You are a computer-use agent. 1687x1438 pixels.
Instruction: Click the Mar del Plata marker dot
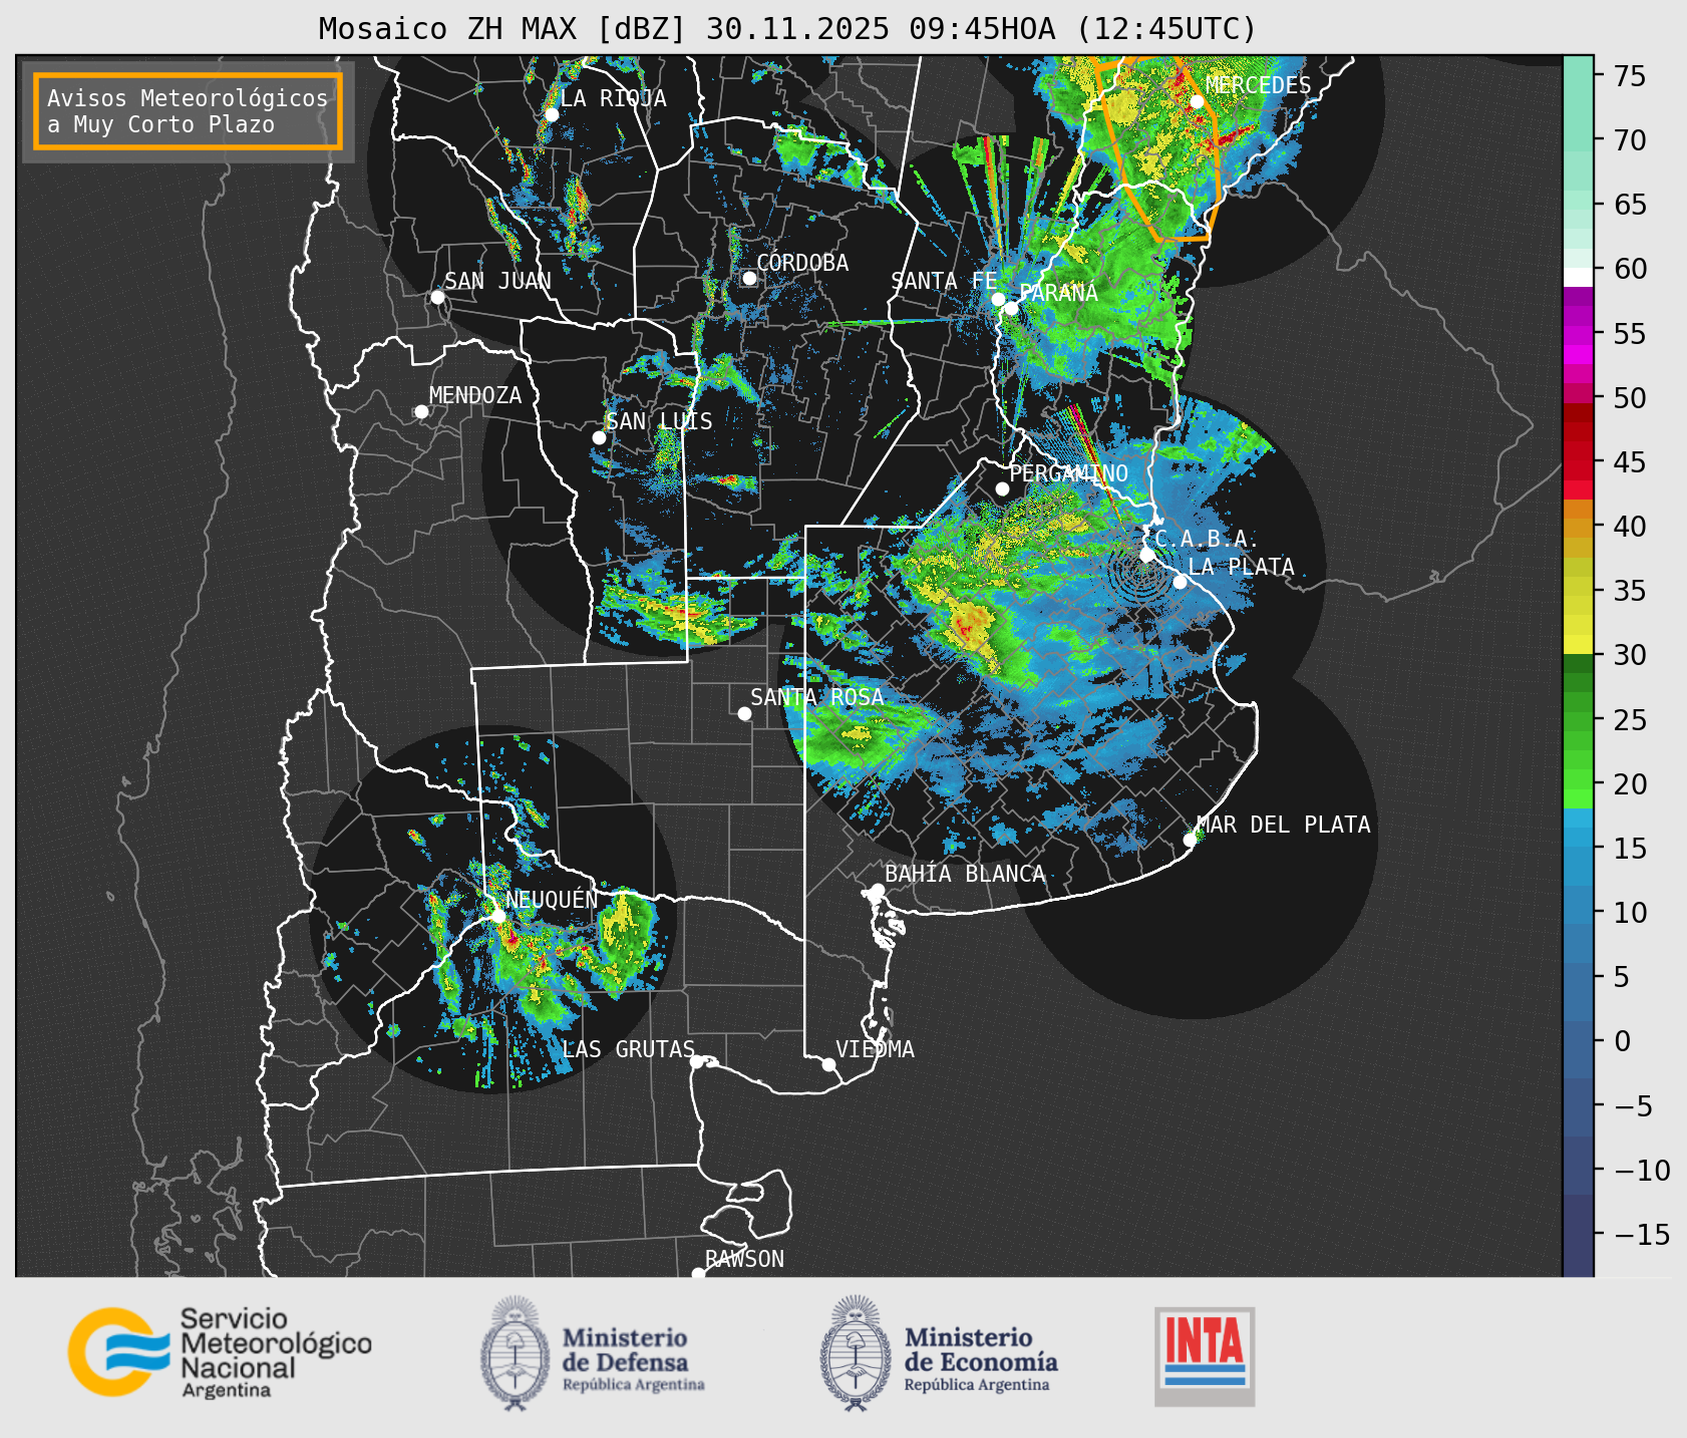(x=1189, y=840)
